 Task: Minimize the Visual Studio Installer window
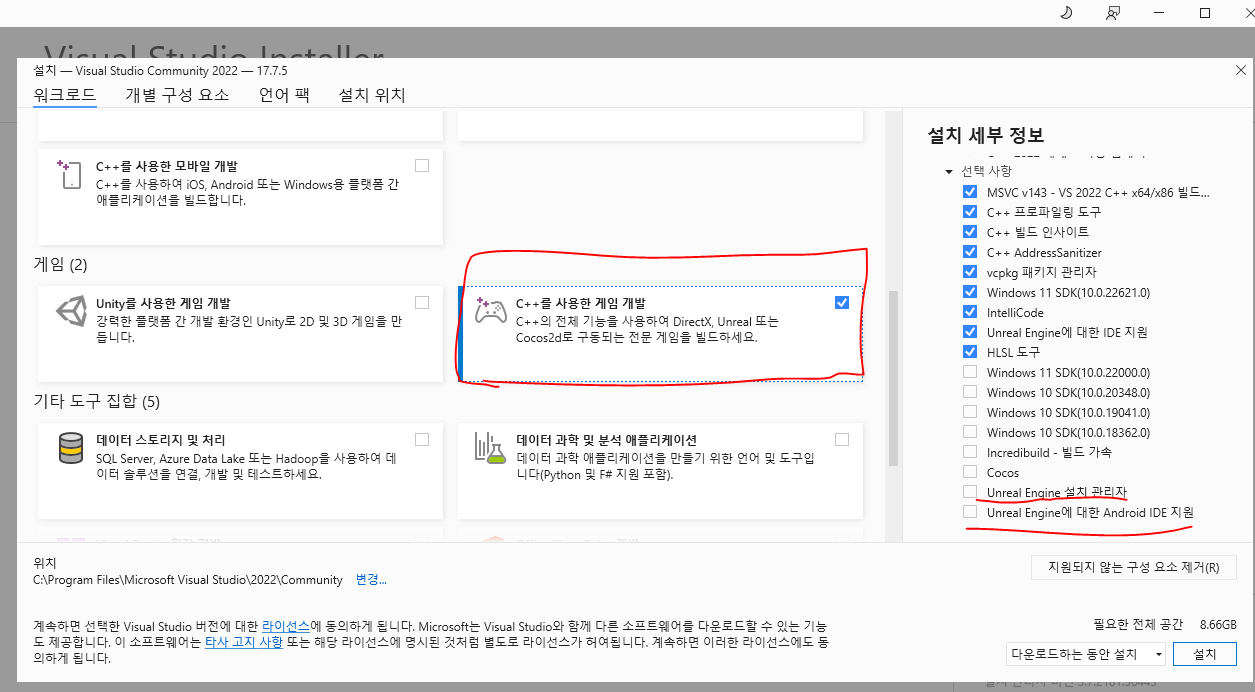pos(1159,13)
